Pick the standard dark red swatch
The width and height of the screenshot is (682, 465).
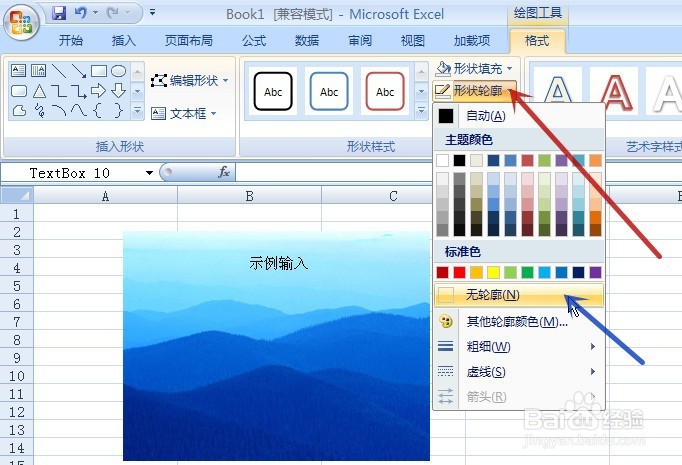pyautogui.click(x=442, y=272)
